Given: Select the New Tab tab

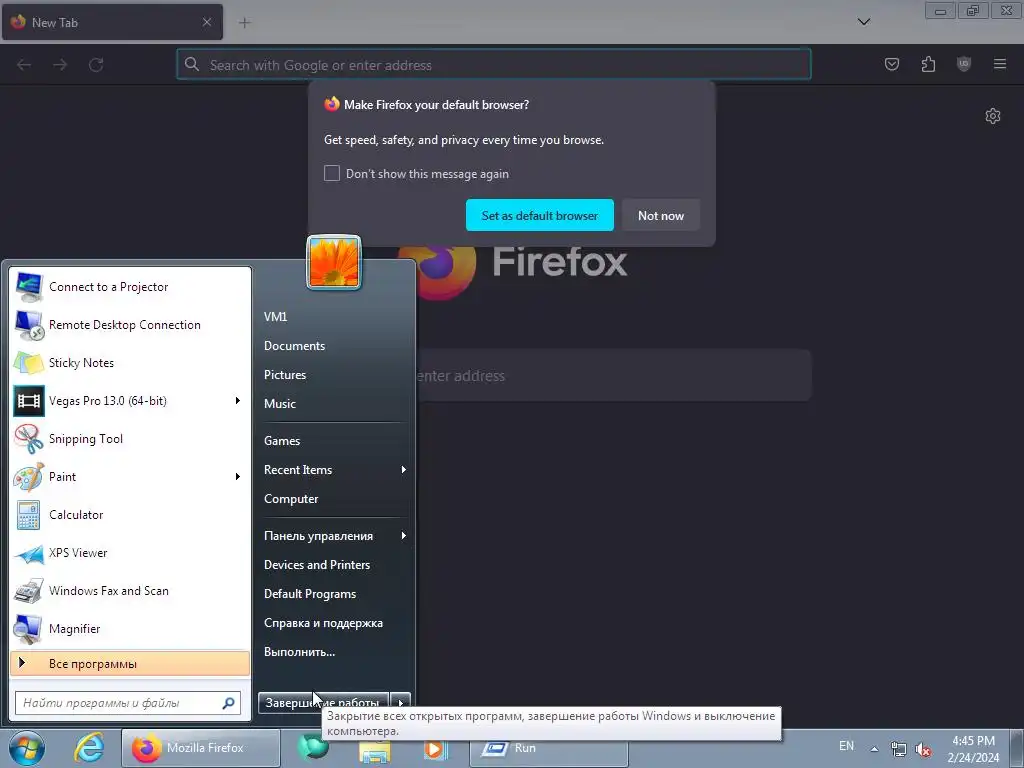Looking at the screenshot, I should point(112,22).
